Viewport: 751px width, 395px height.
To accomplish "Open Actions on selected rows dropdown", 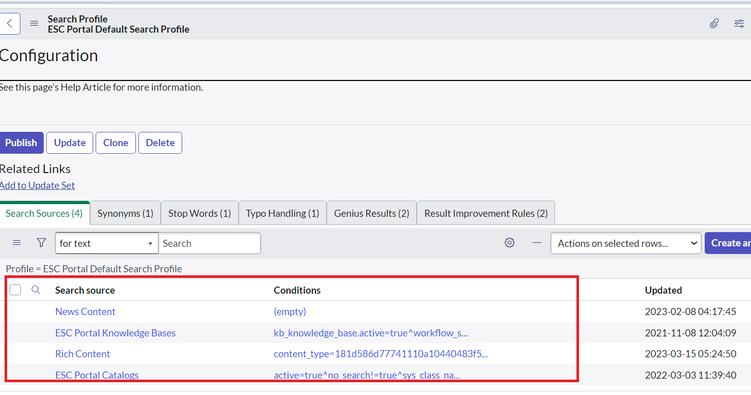I will [626, 243].
